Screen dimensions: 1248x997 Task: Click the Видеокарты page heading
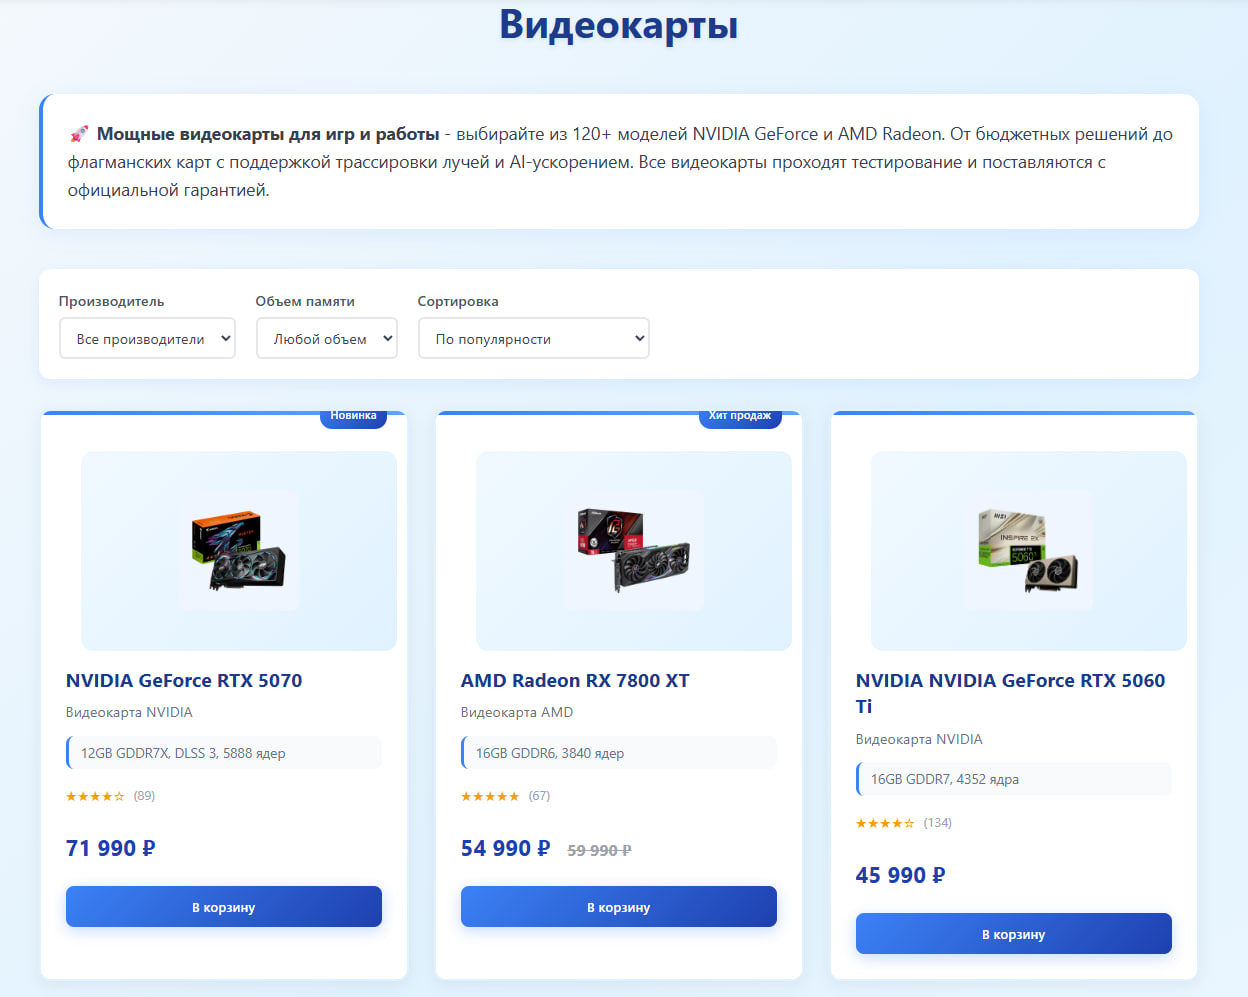pos(619,24)
